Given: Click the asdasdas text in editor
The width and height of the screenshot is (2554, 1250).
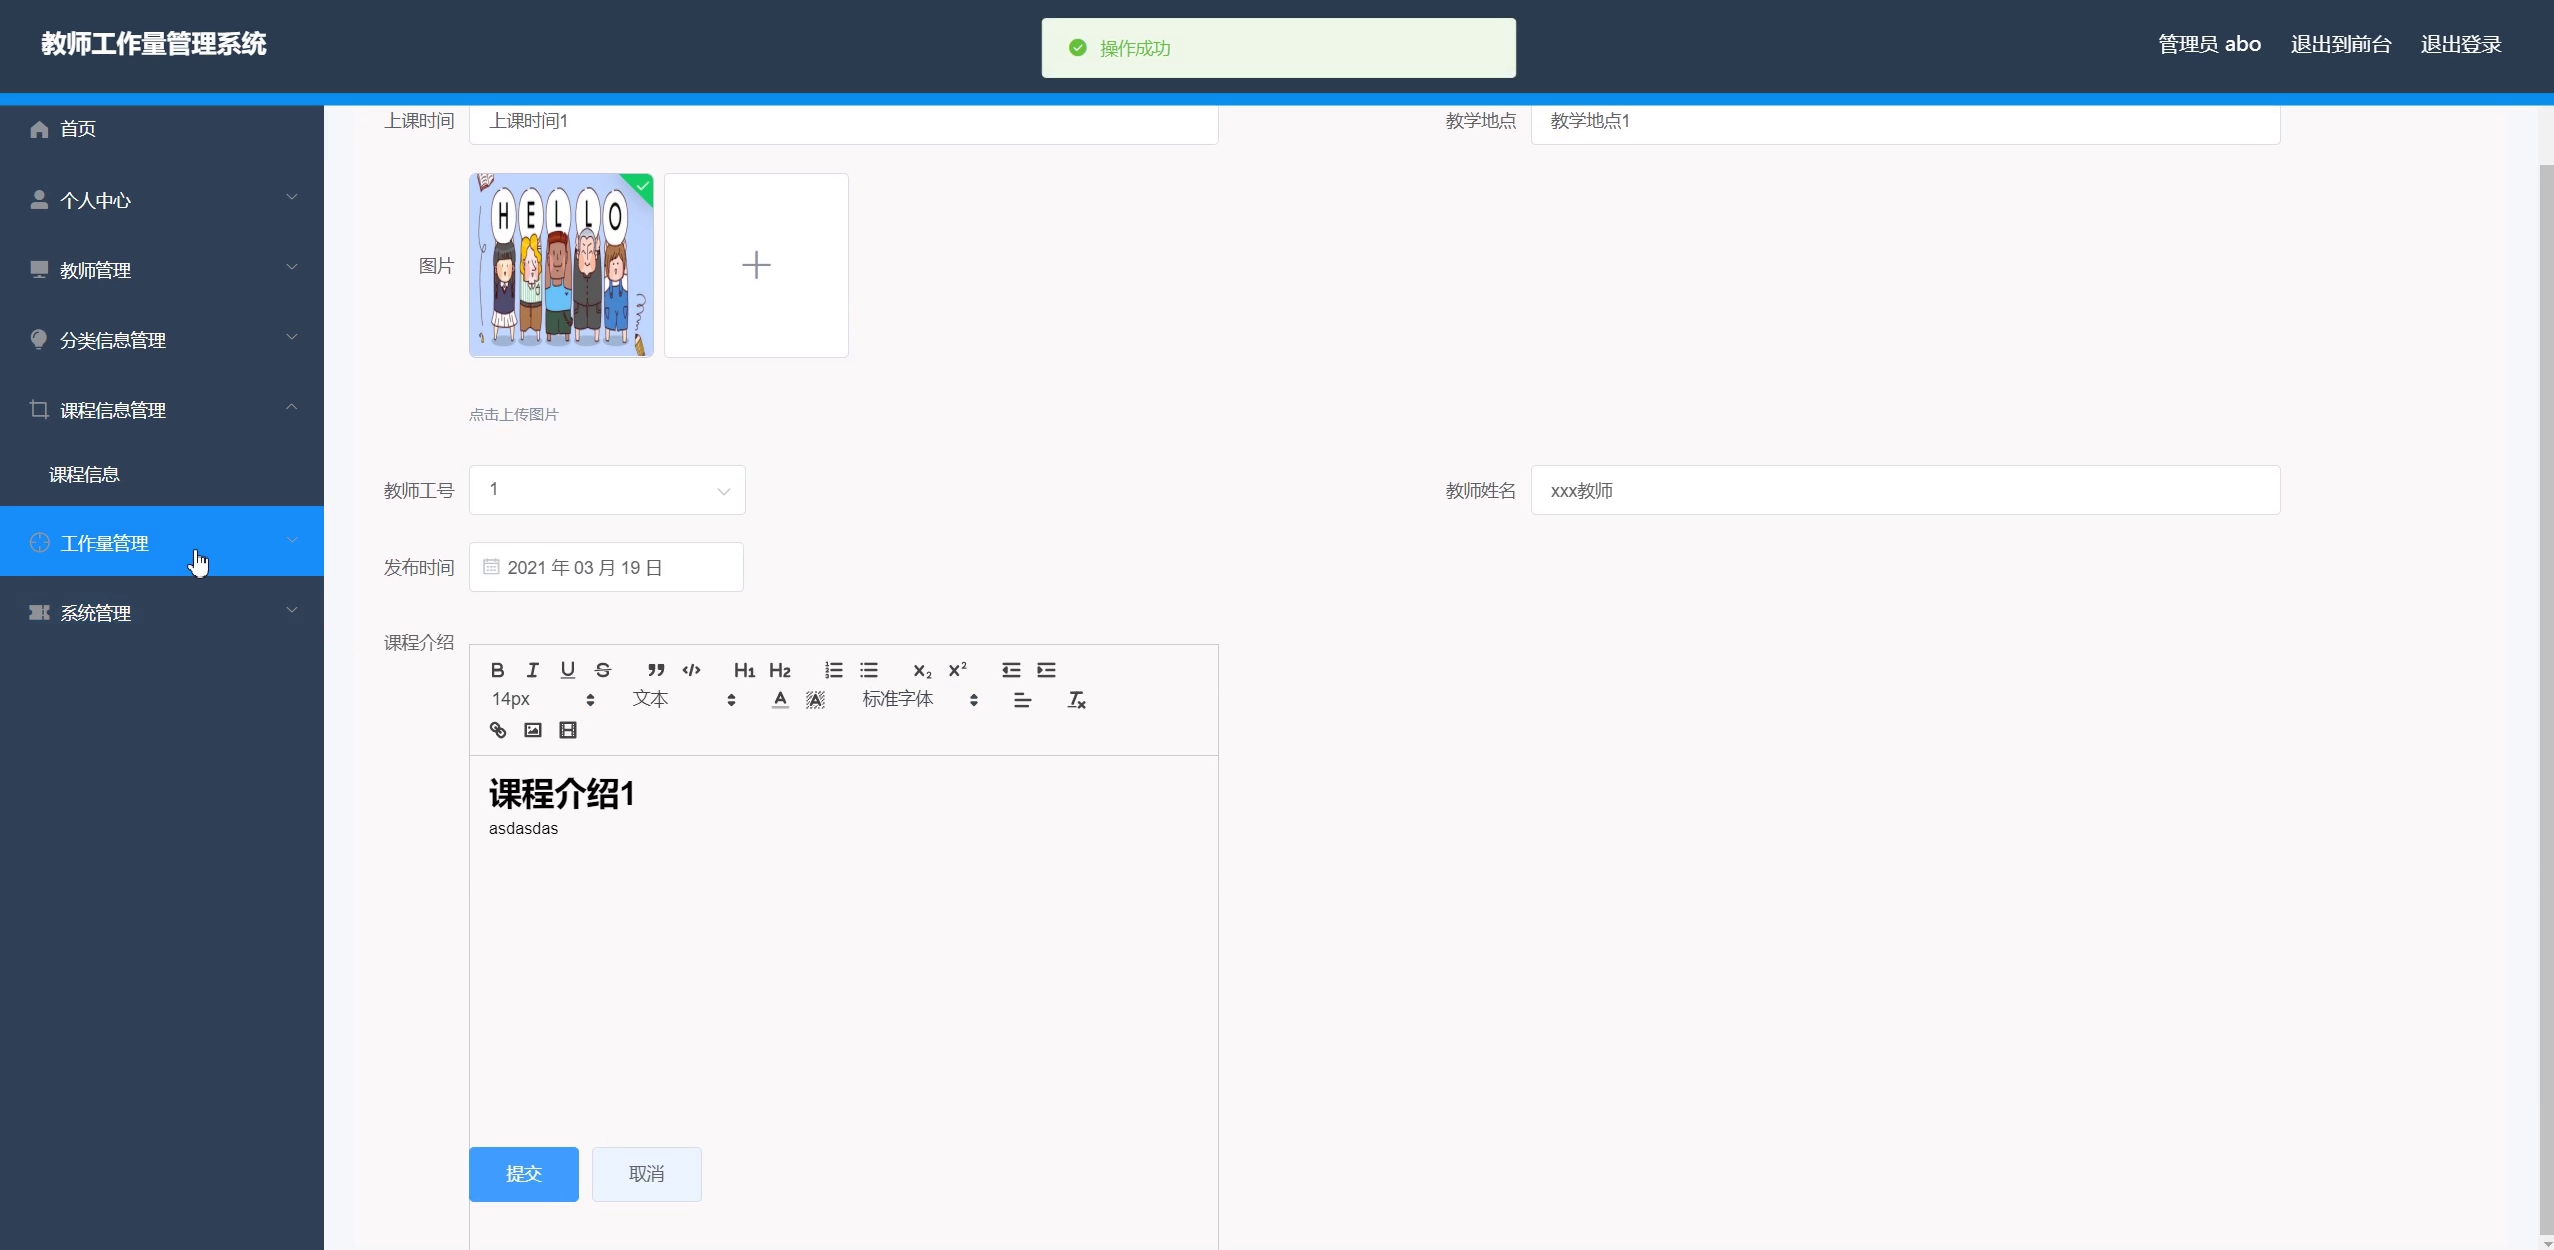Looking at the screenshot, I should click(x=523, y=829).
